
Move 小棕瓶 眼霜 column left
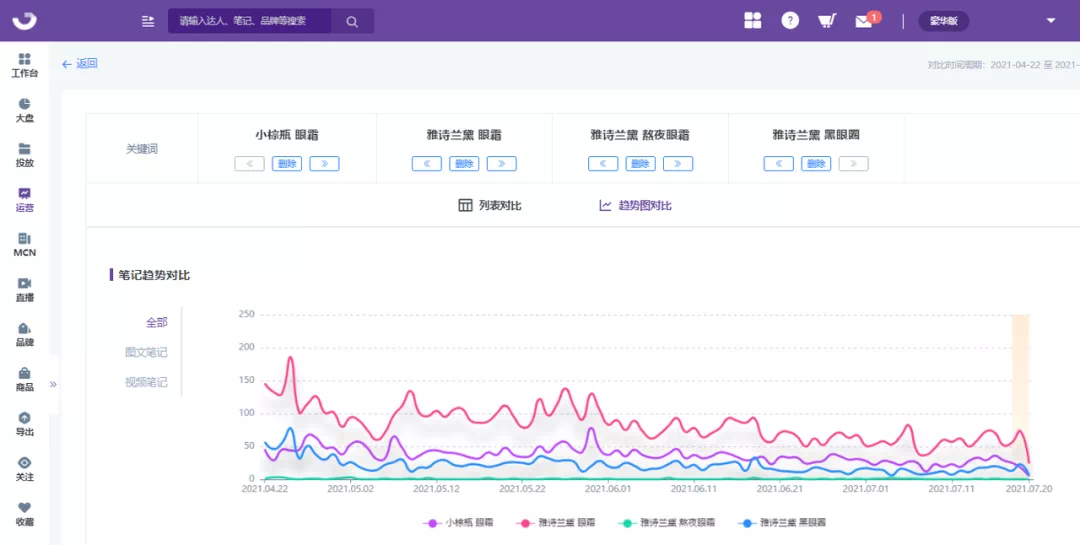[x=249, y=164]
